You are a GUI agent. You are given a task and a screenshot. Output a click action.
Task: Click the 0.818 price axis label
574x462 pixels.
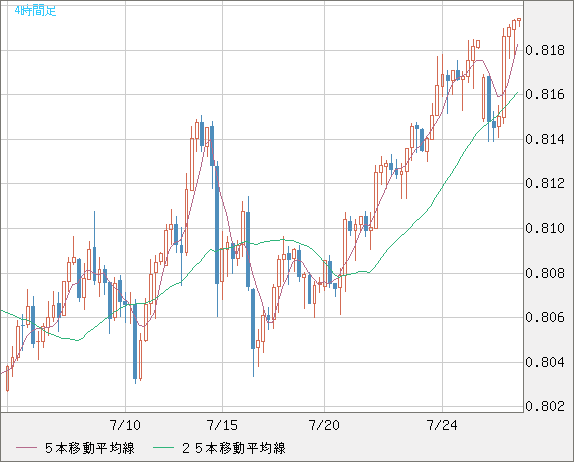click(x=545, y=50)
